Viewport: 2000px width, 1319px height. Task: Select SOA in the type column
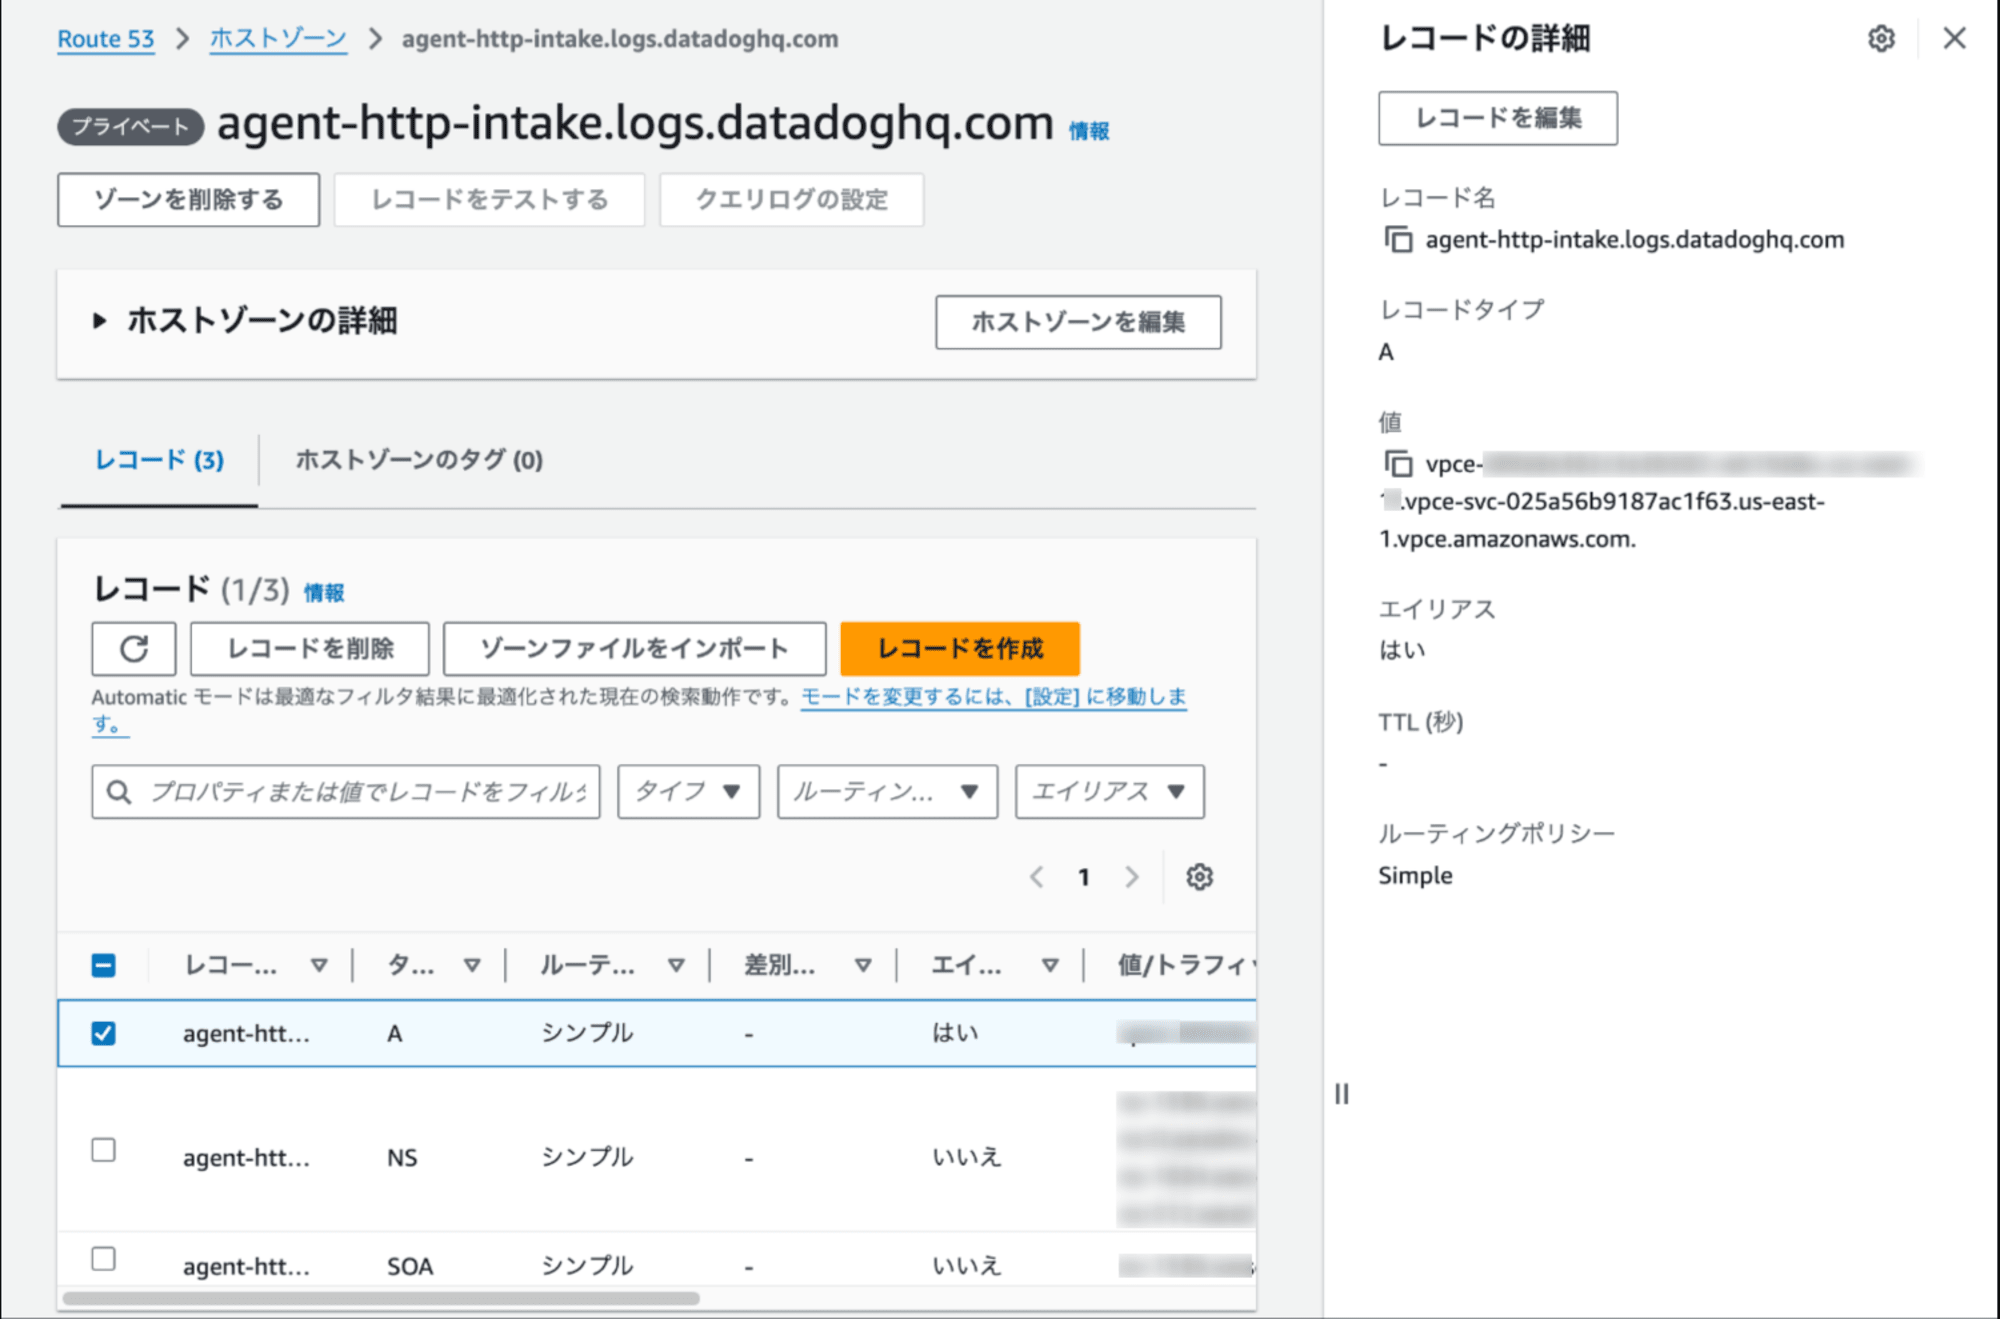[410, 1266]
